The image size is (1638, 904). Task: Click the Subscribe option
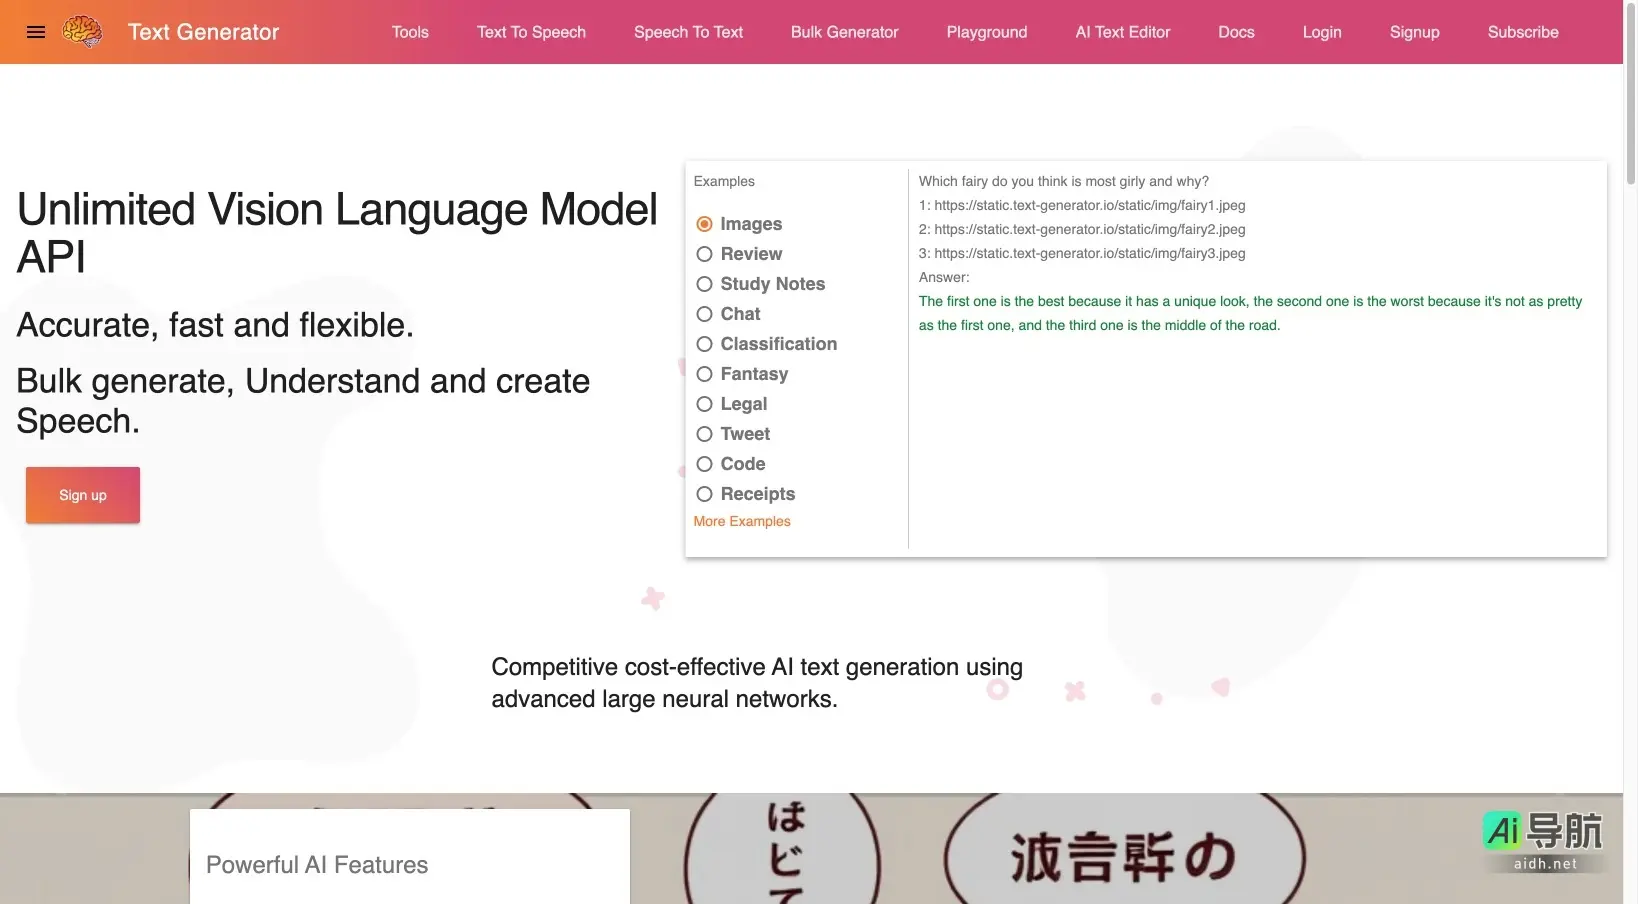pos(1523,30)
